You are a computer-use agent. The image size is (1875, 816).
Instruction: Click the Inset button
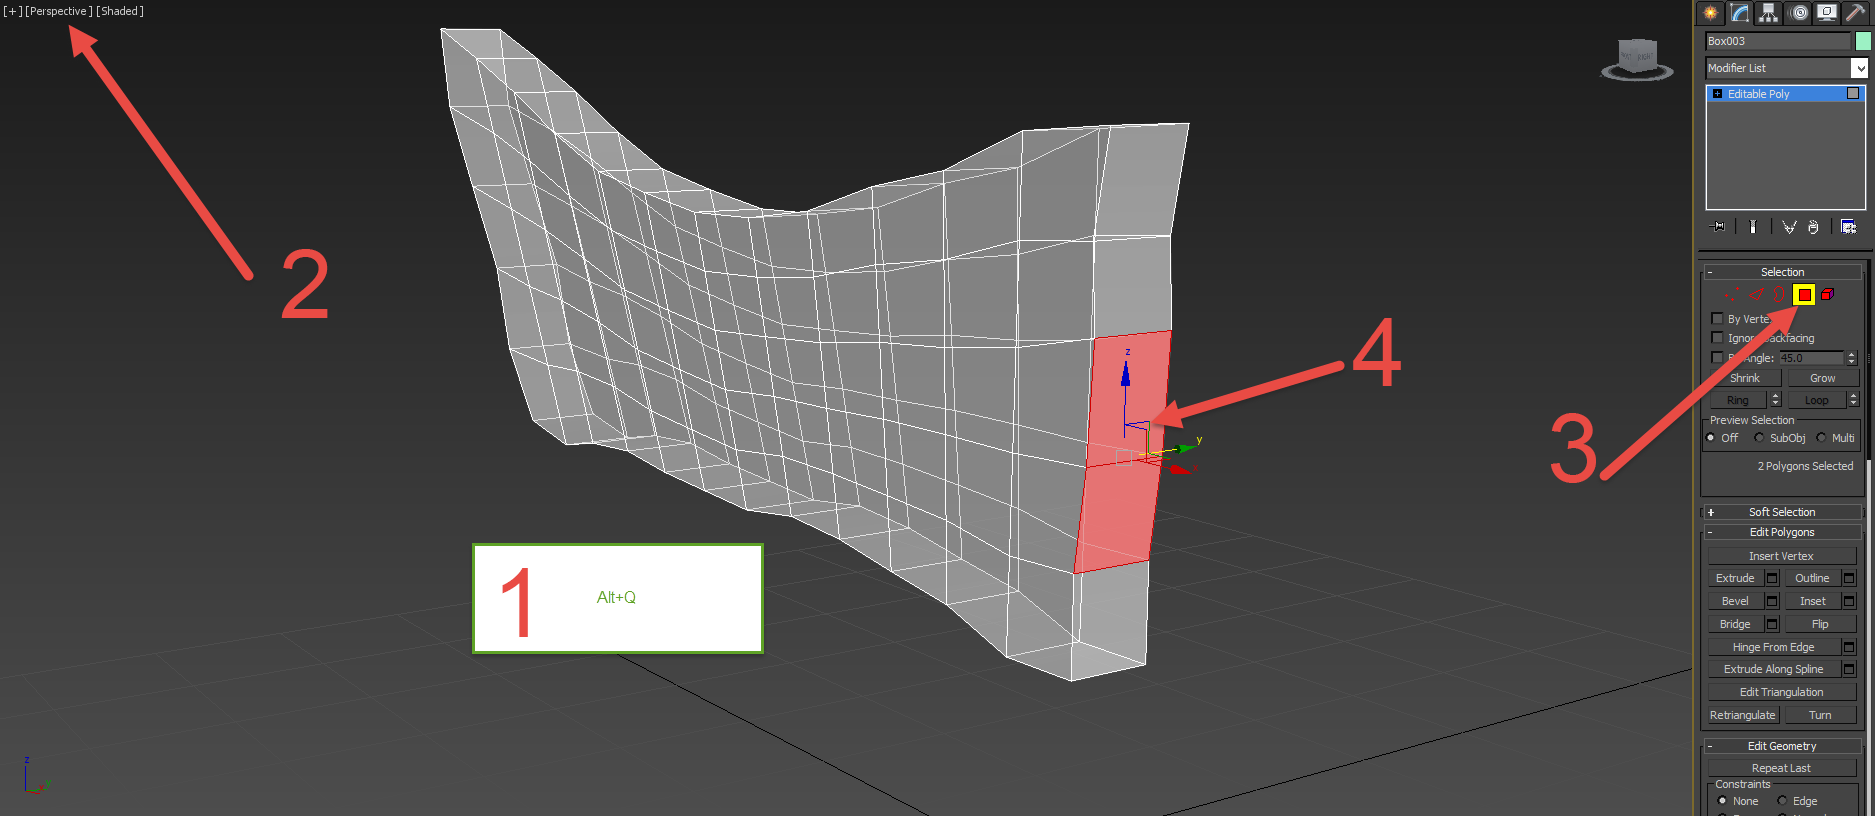point(1812,601)
